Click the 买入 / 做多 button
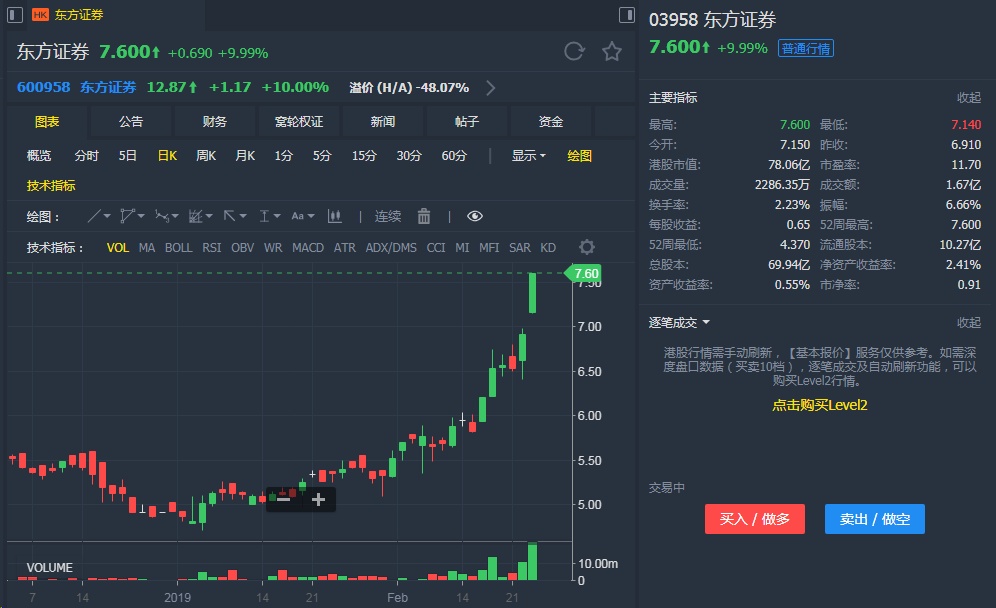Screen dimensions: 996x608 click(x=755, y=519)
